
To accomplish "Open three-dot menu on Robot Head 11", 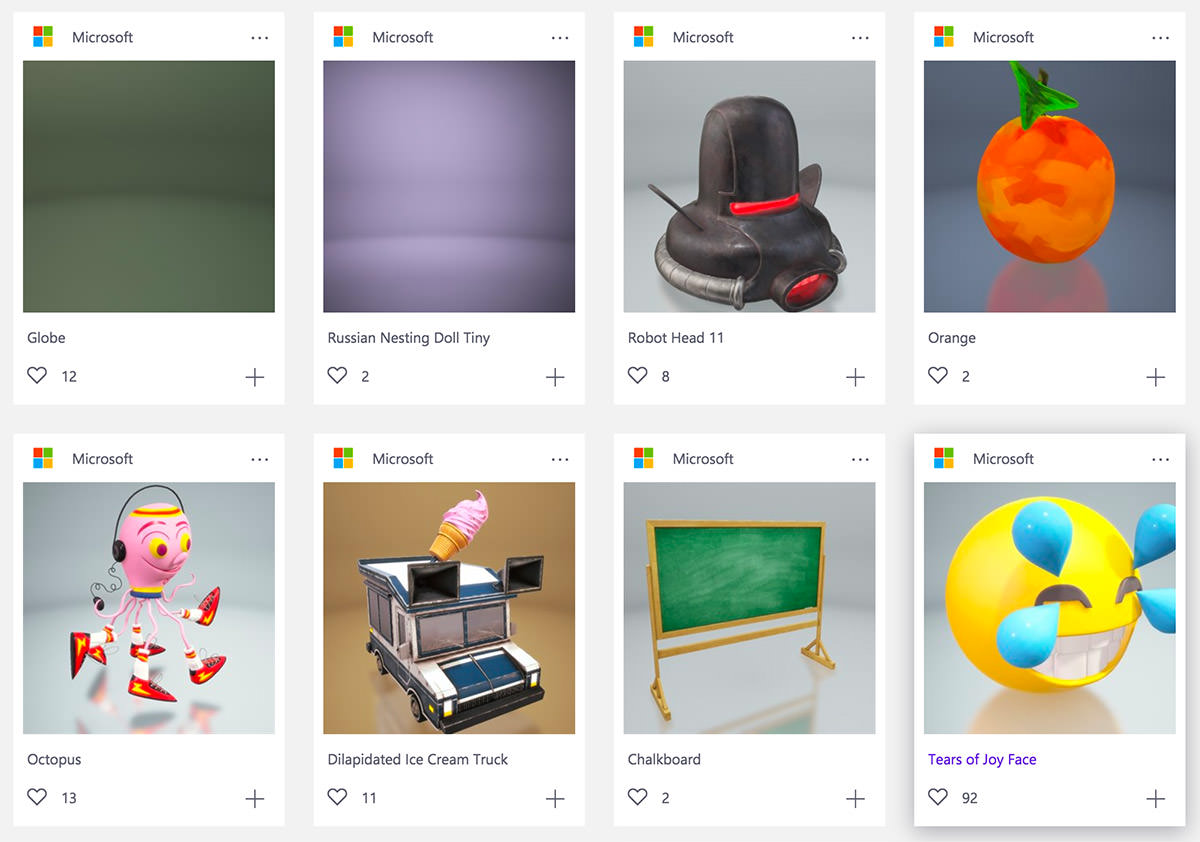I will (x=860, y=38).
